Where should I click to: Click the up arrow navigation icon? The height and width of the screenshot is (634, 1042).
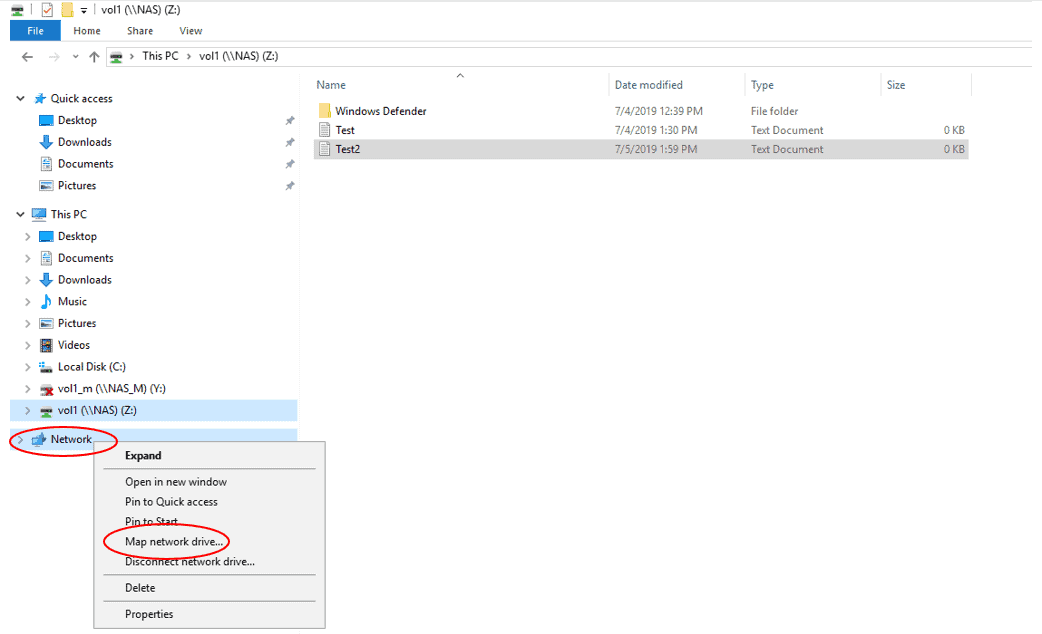pos(94,56)
